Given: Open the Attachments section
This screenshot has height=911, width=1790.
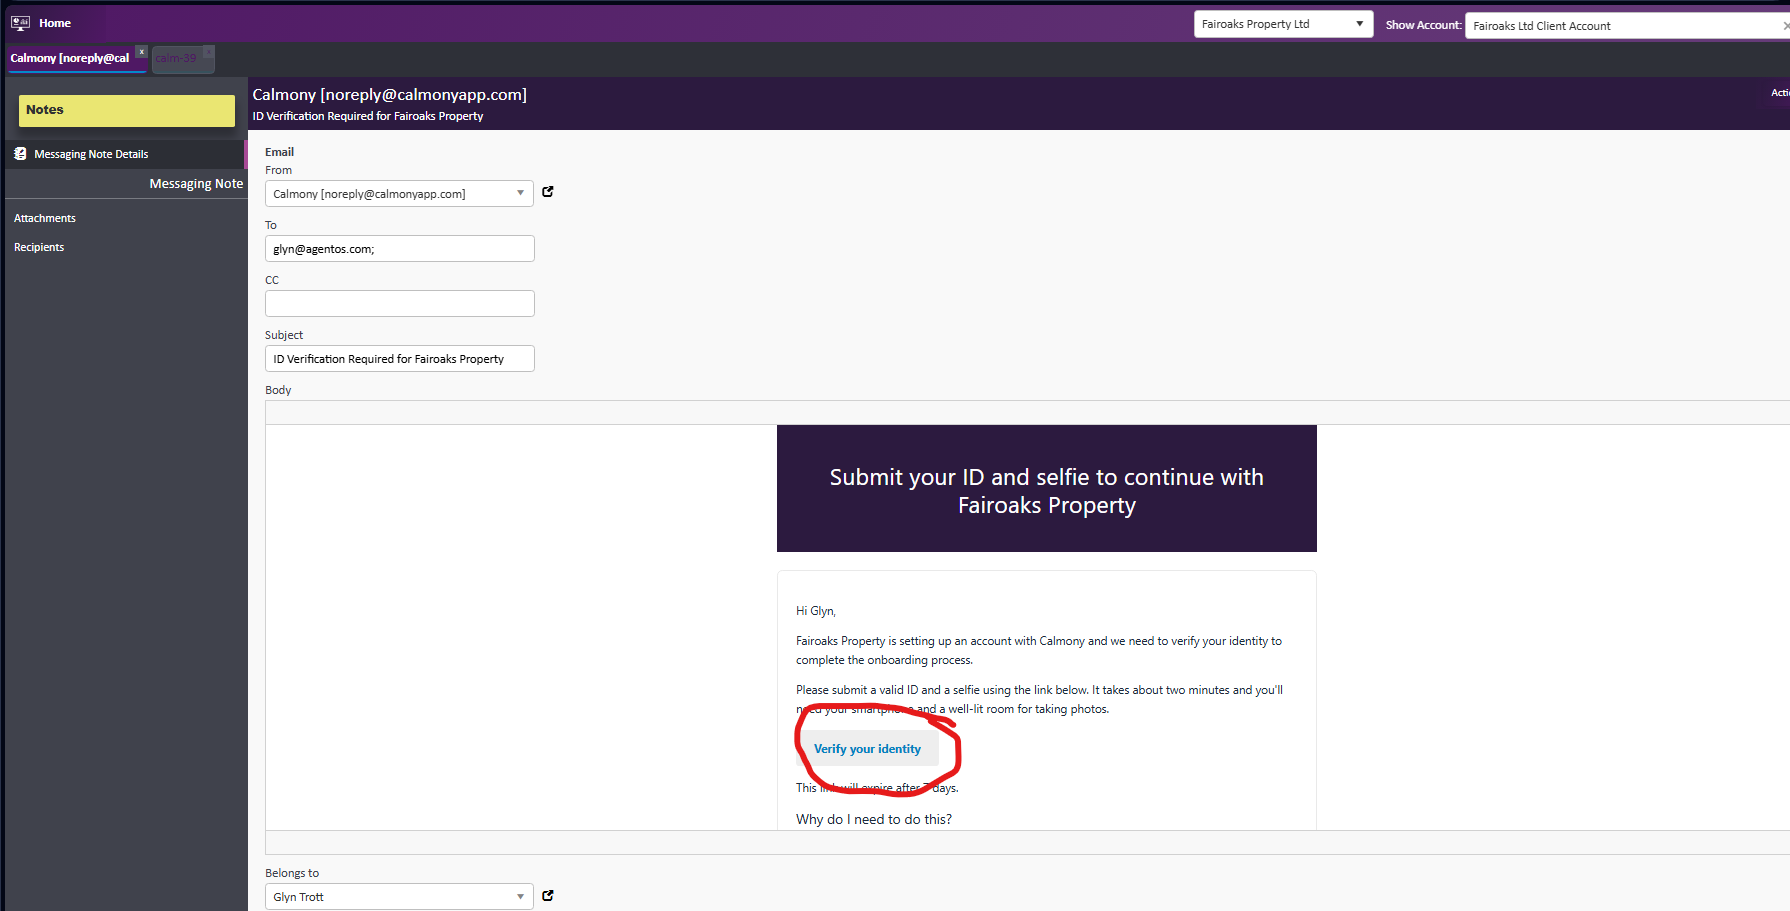Looking at the screenshot, I should [x=45, y=218].
